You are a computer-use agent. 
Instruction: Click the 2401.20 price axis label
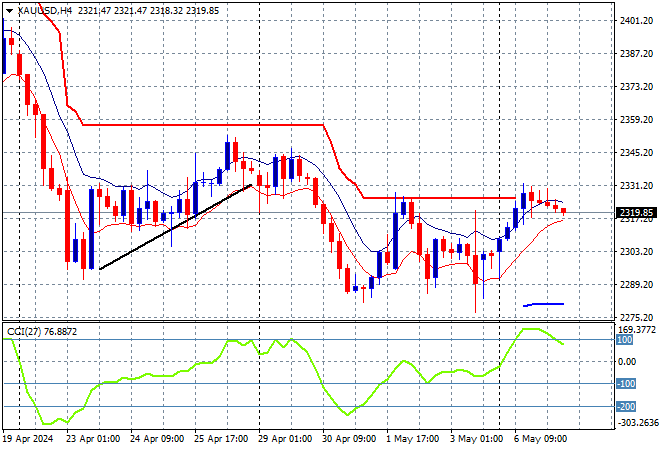pos(636,20)
